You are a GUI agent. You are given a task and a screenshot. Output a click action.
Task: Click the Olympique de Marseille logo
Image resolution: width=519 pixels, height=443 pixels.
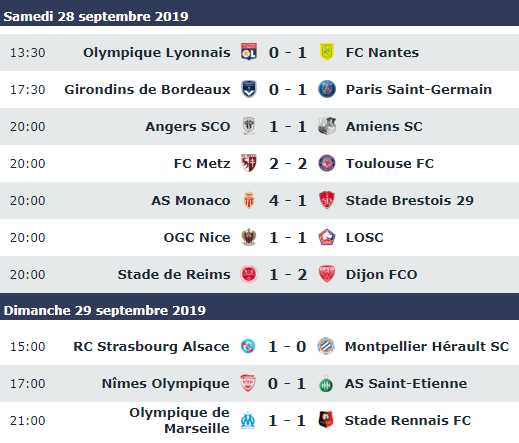[248, 420]
